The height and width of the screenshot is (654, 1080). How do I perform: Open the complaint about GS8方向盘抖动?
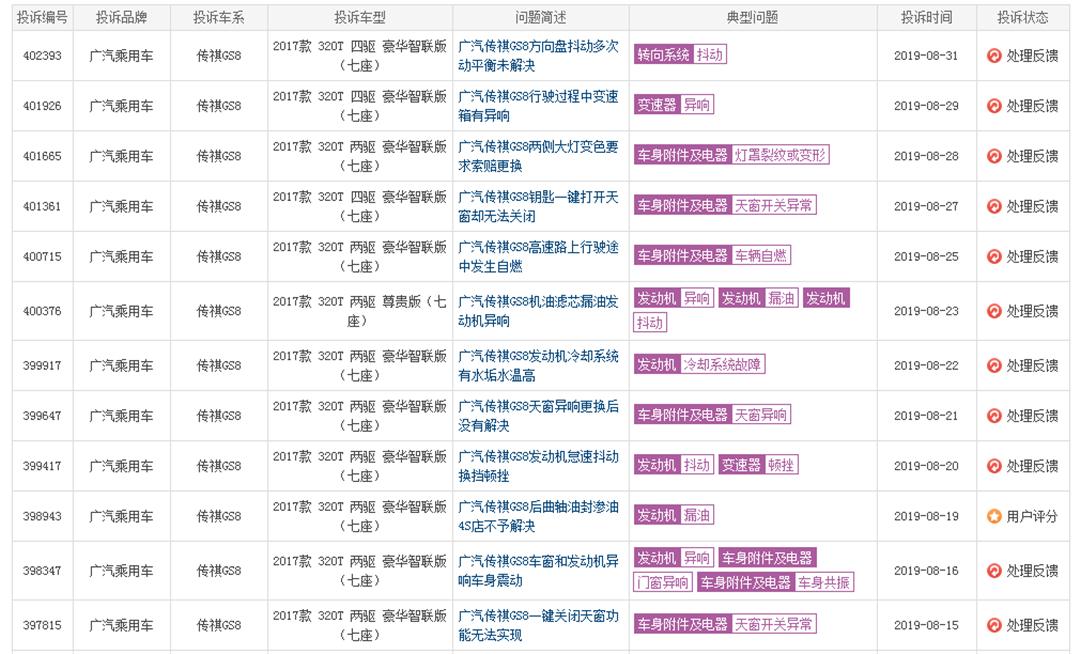coord(538,56)
